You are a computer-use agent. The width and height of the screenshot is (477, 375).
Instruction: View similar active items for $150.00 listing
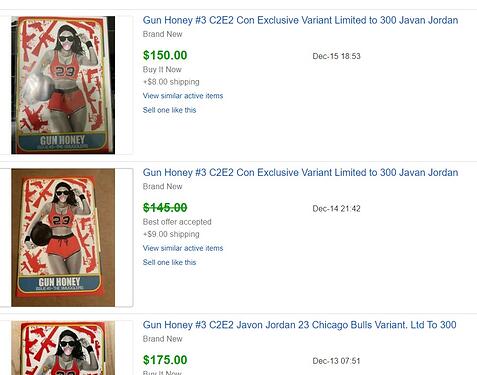(x=183, y=96)
